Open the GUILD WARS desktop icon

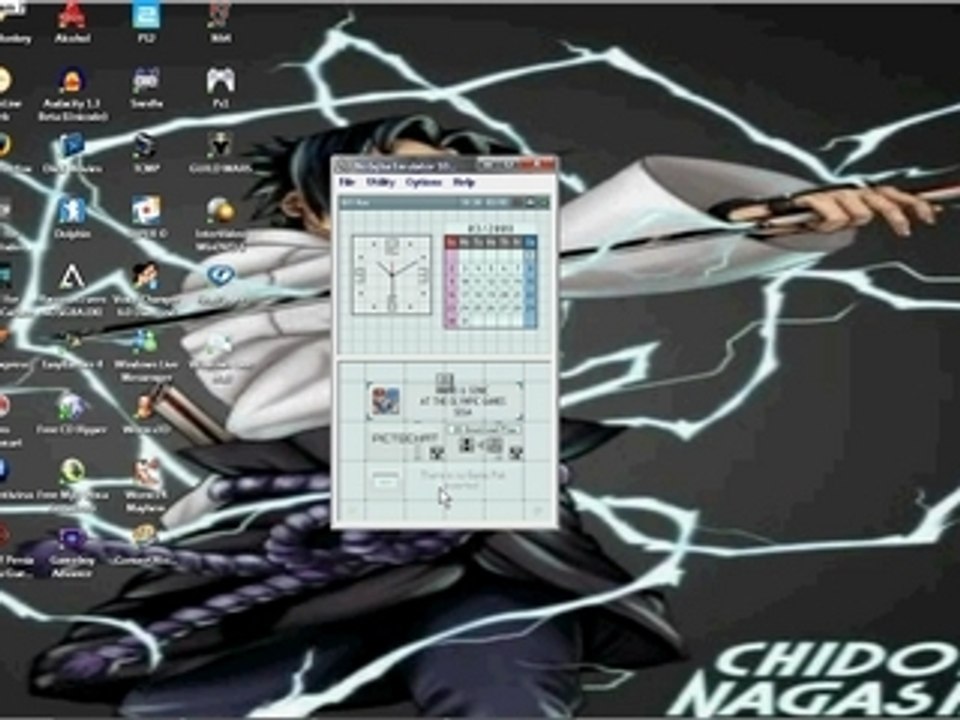pos(220,154)
